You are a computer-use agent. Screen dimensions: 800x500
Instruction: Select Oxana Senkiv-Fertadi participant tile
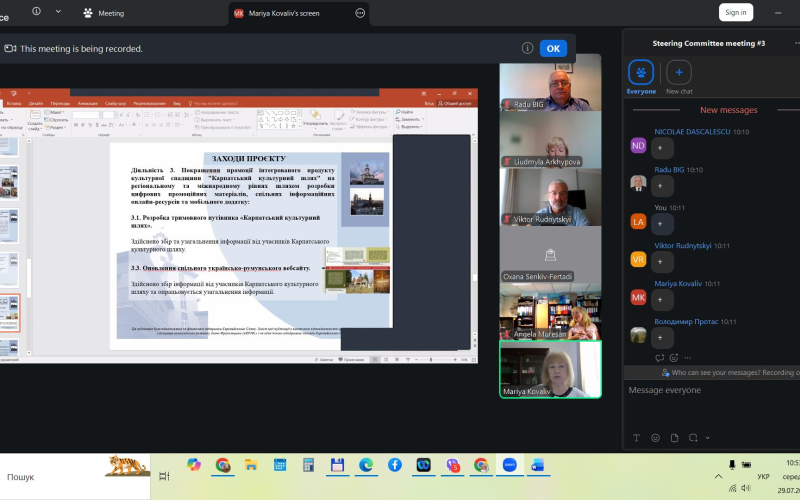click(x=550, y=255)
